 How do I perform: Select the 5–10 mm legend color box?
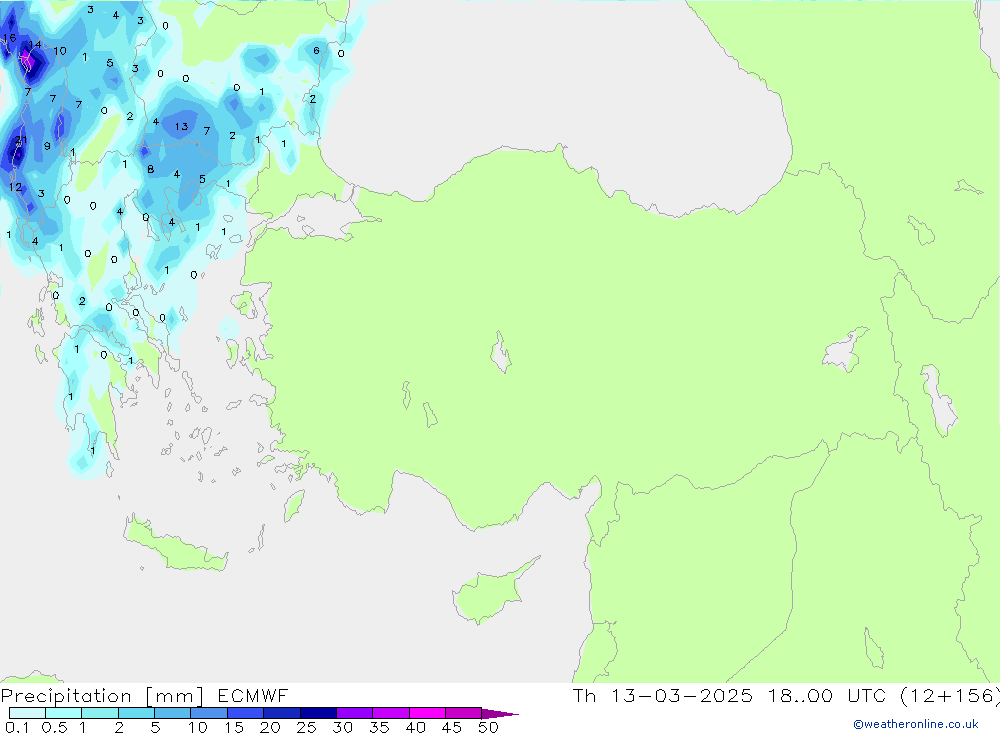pyautogui.click(x=172, y=713)
